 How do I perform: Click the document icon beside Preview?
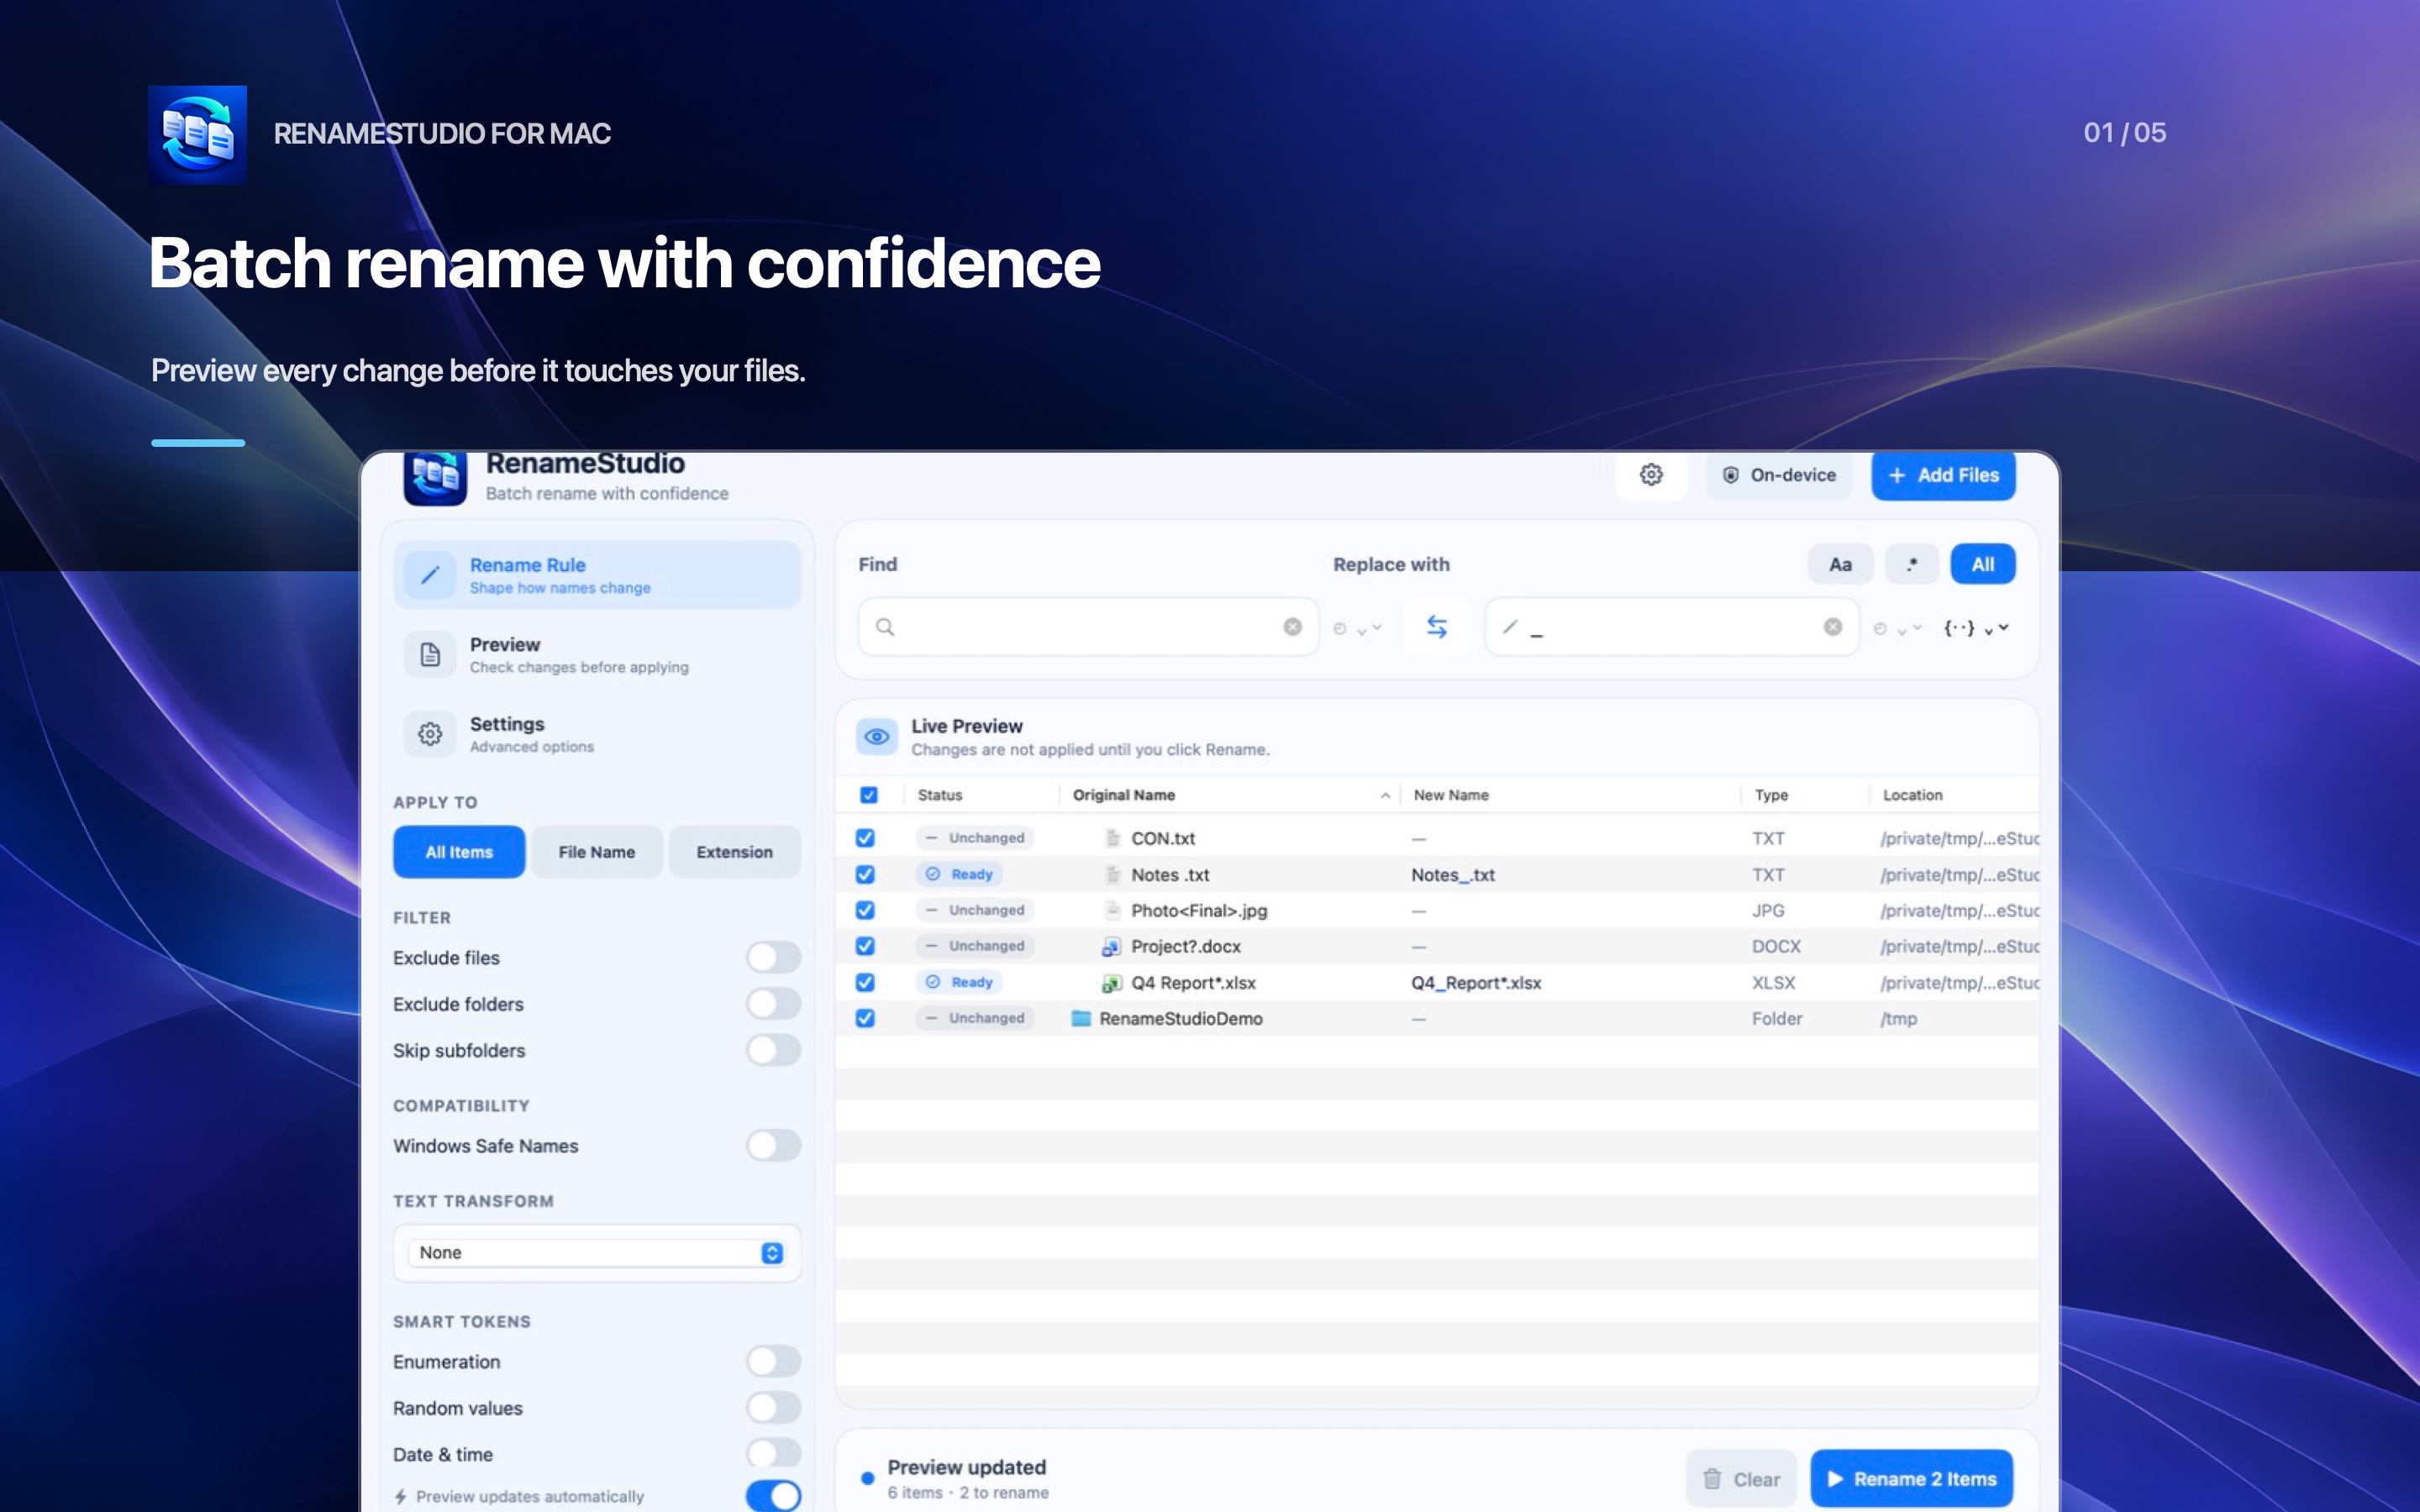click(x=430, y=655)
